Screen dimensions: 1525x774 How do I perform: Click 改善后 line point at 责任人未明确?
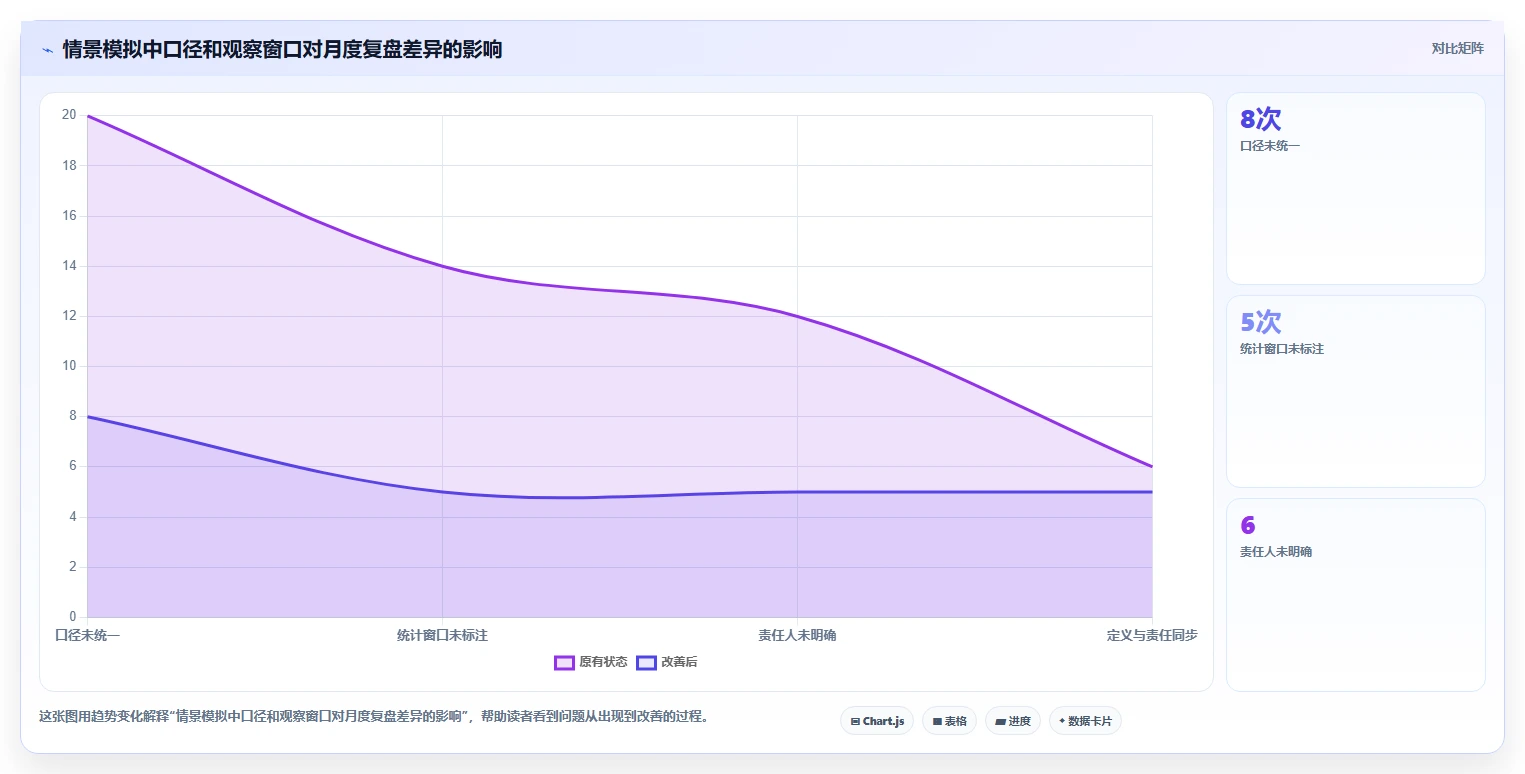point(797,492)
